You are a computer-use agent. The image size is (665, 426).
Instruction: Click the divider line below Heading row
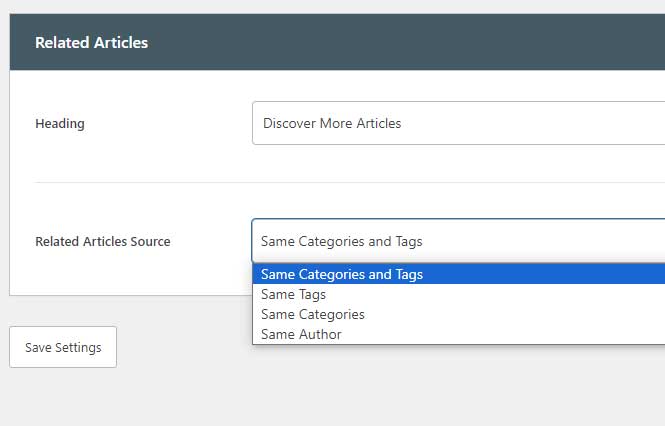tap(350, 182)
